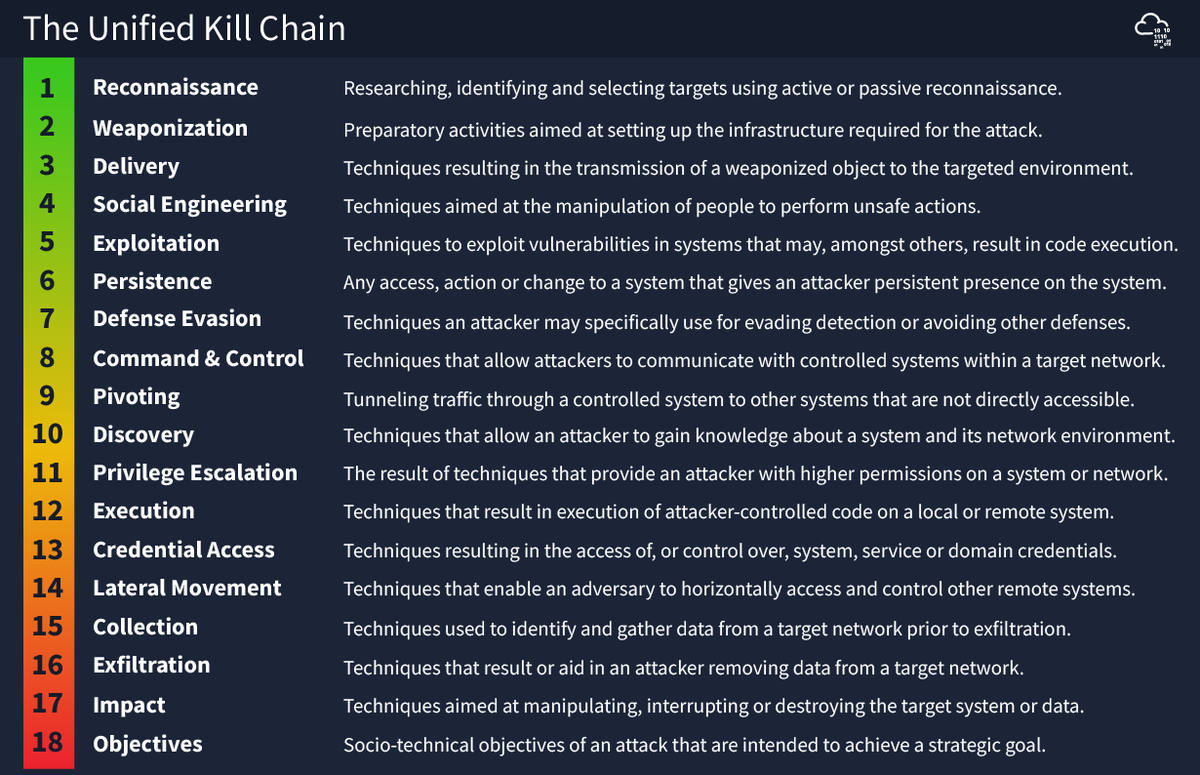Click The Unified Kill Chain title
This screenshot has height=775, width=1200.
click(185, 28)
